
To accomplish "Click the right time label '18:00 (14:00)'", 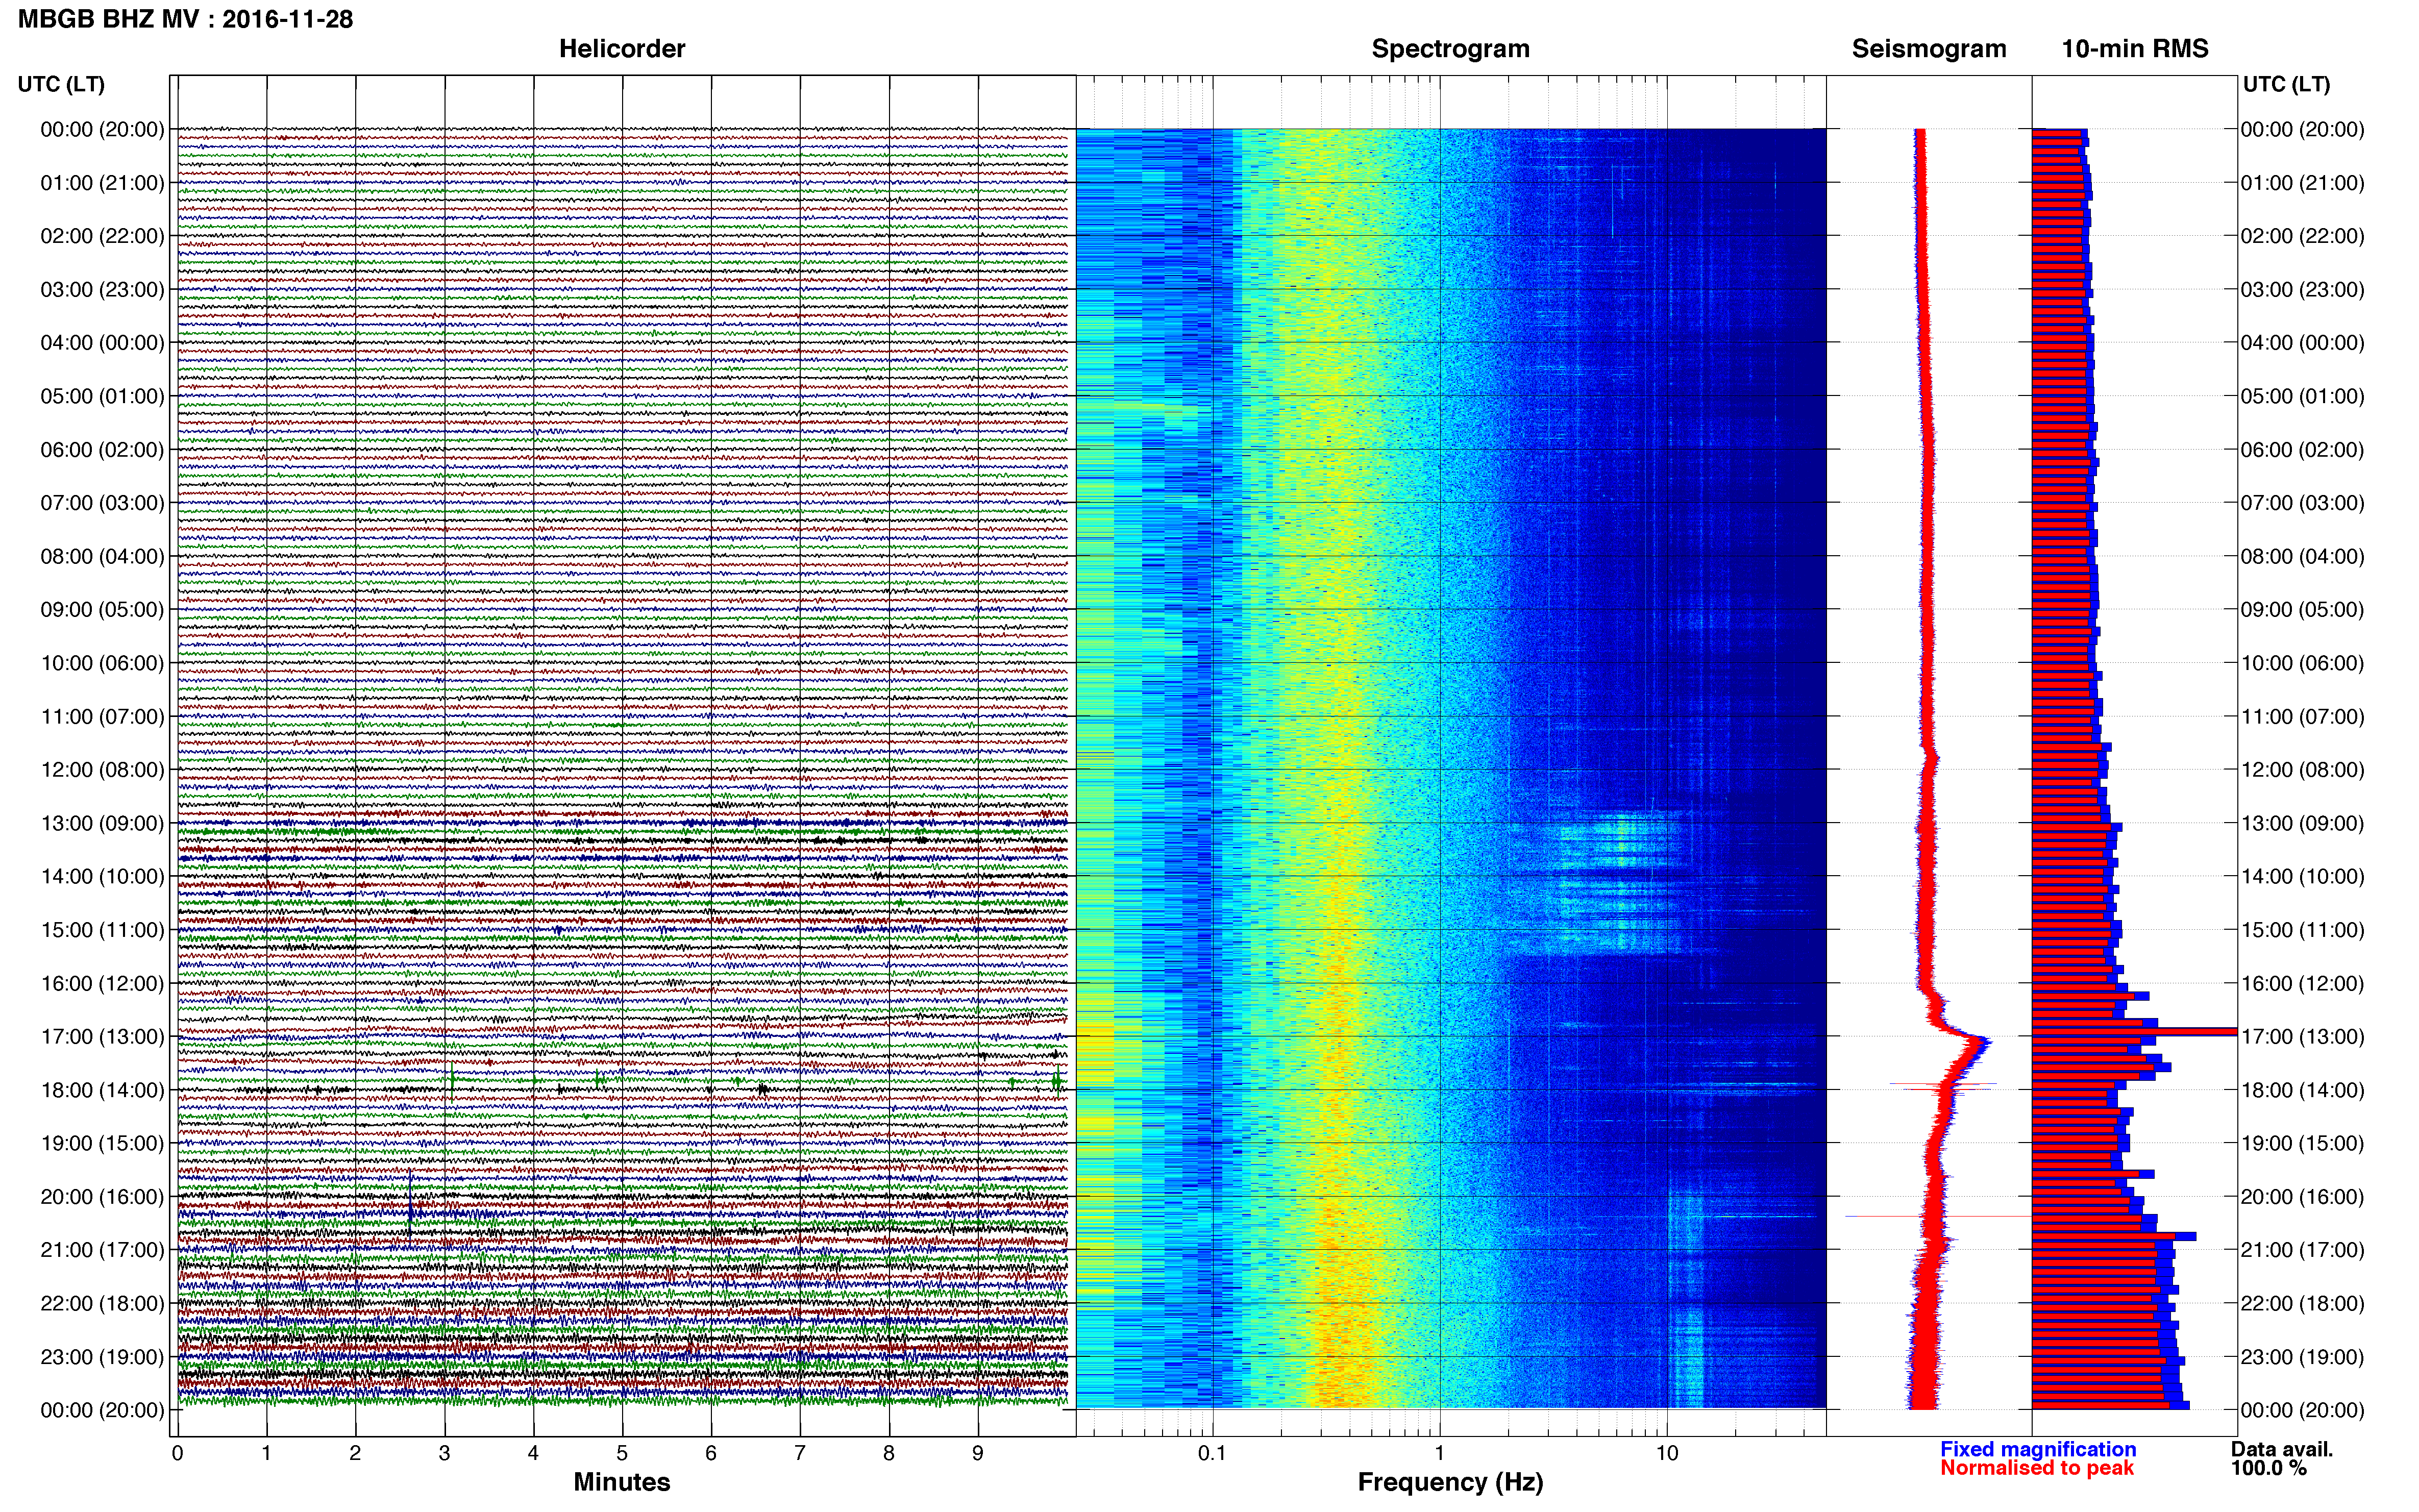I will [x=2302, y=1090].
